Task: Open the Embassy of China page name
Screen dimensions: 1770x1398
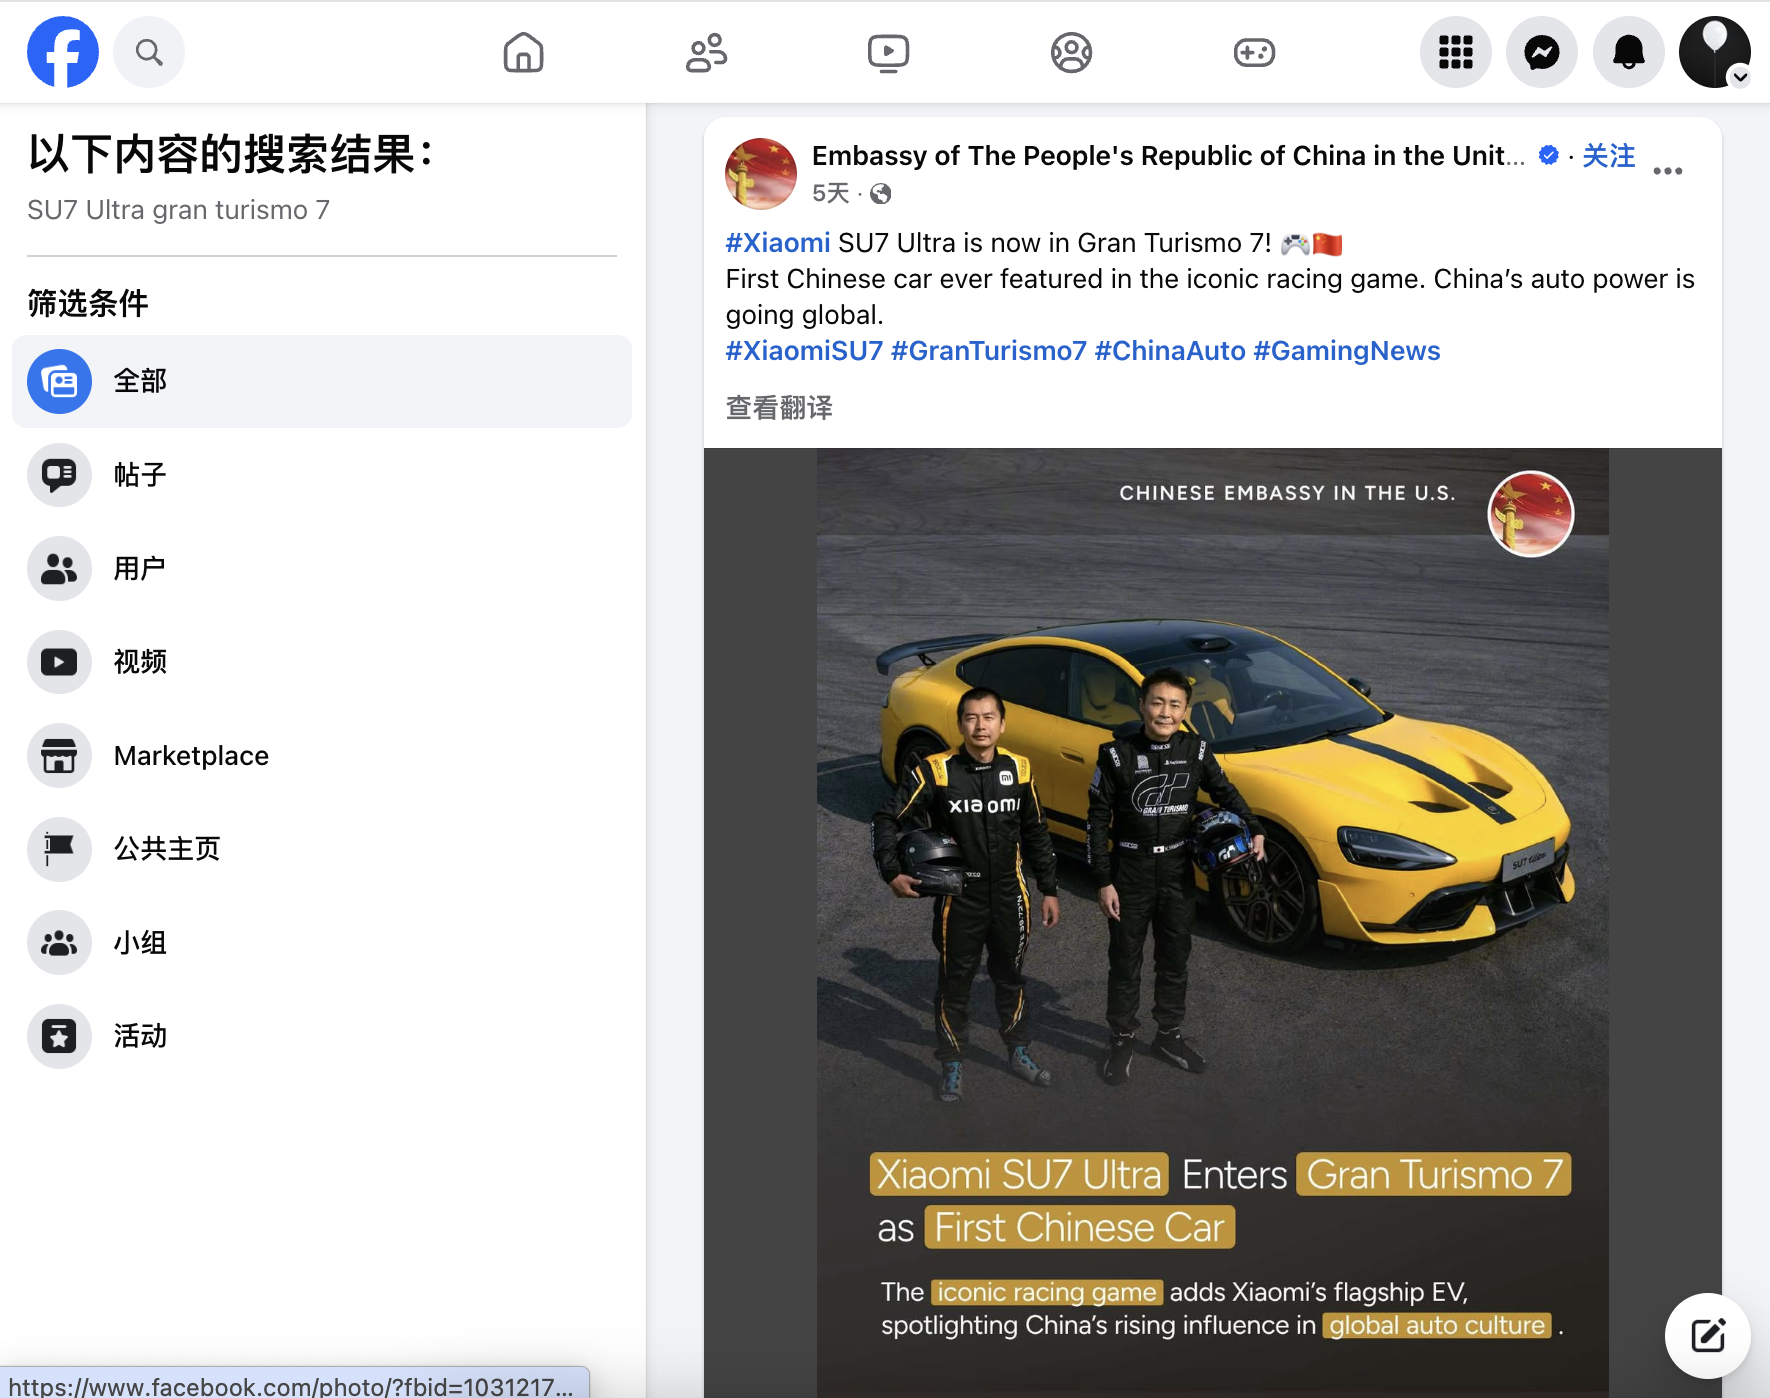Action: tap(1168, 156)
